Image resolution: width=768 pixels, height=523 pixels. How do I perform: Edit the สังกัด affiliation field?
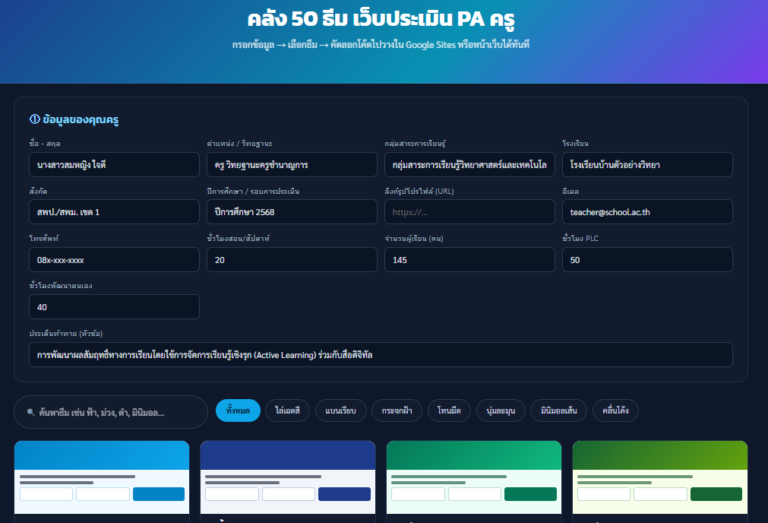pyautogui.click(x=114, y=212)
